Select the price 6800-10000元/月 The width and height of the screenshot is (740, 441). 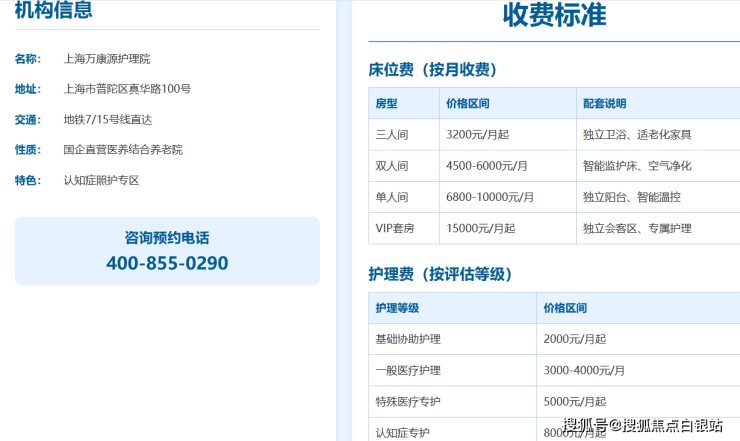(490, 197)
